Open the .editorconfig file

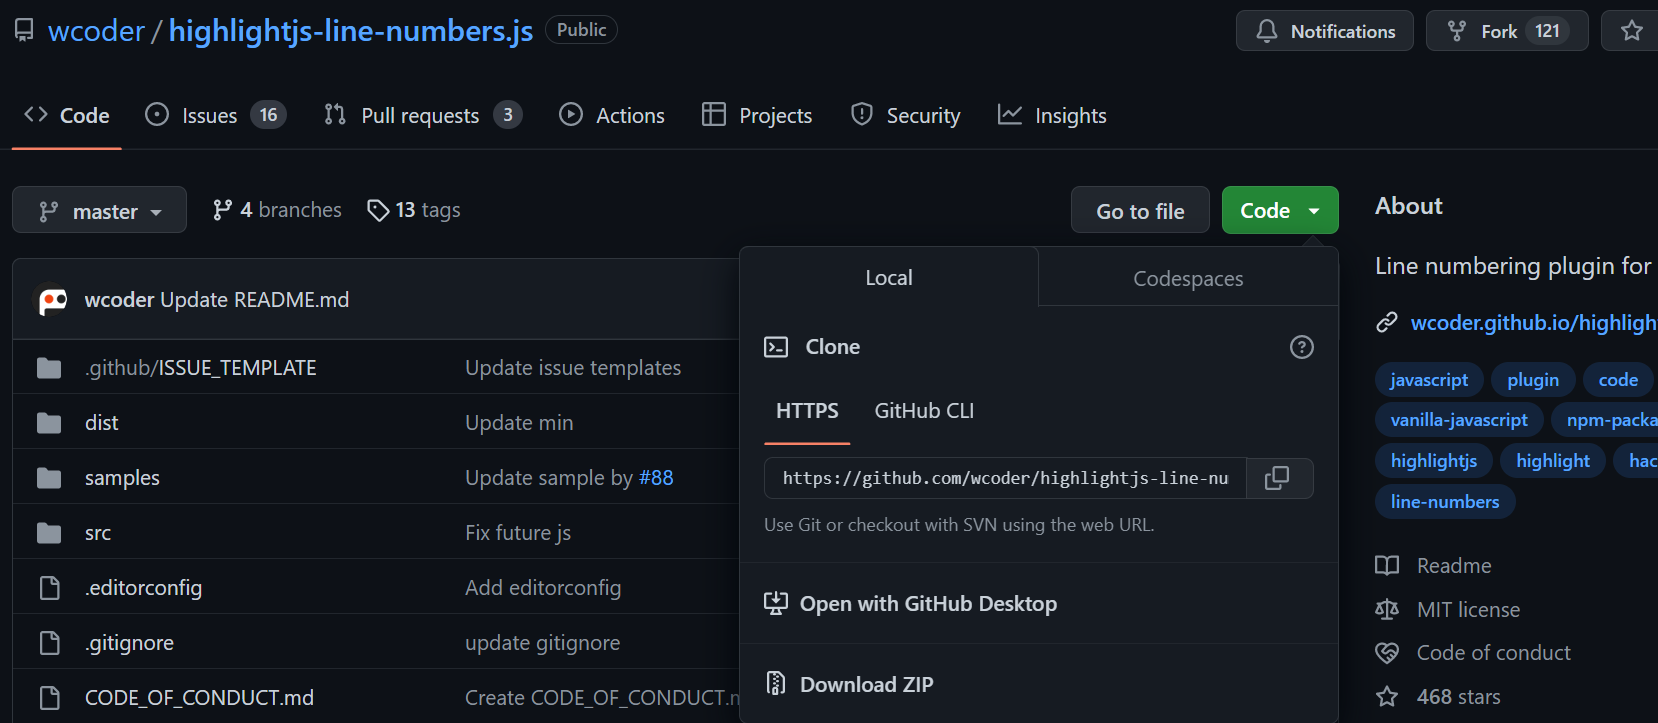click(x=143, y=588)
